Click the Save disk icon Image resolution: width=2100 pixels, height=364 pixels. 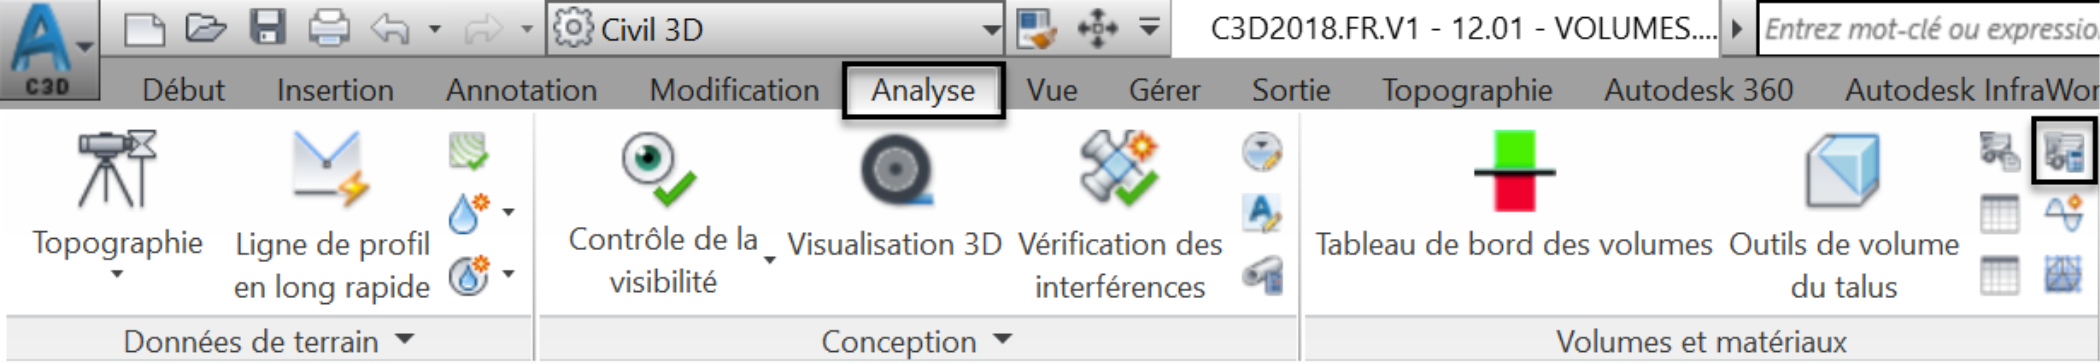267,28
